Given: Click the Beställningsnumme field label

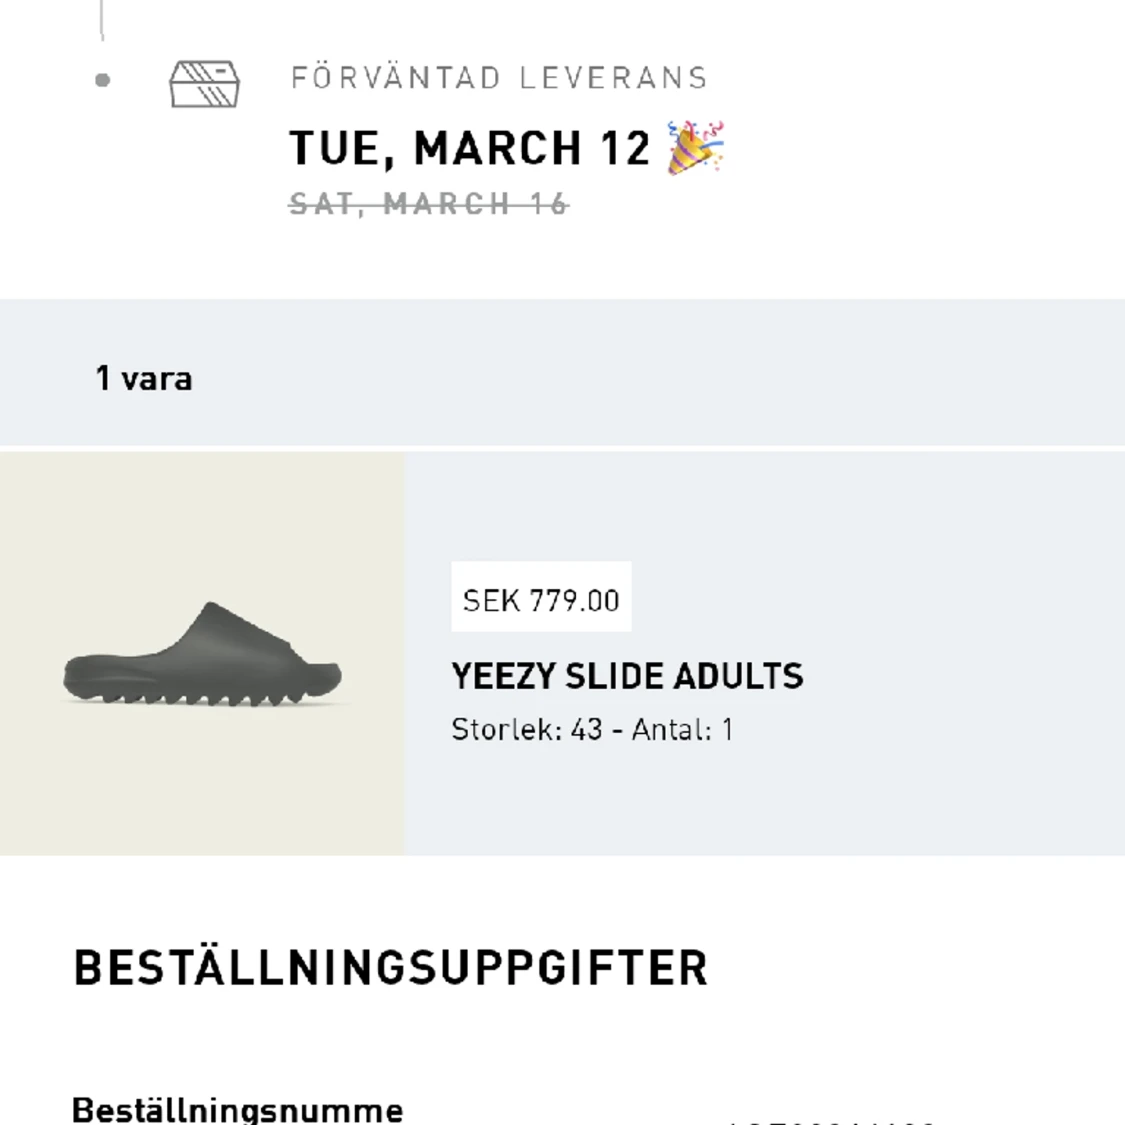Looking at the screenshot, I should 237,1111.
